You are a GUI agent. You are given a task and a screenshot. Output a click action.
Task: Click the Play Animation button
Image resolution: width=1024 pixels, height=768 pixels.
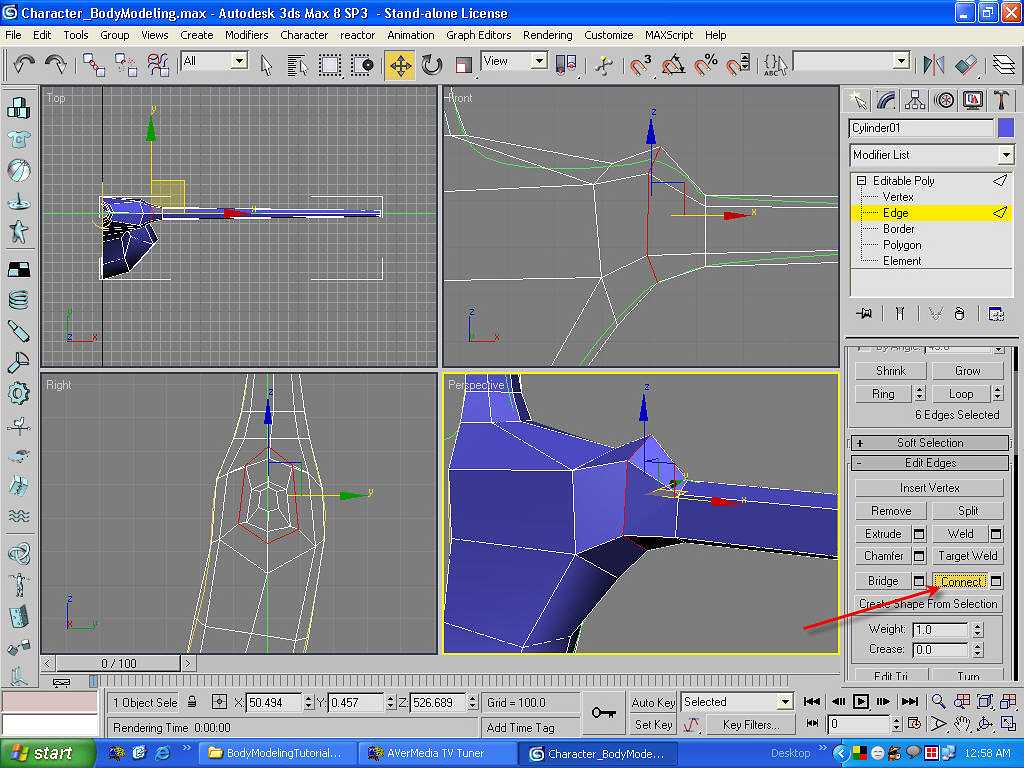tap(861, 701)
